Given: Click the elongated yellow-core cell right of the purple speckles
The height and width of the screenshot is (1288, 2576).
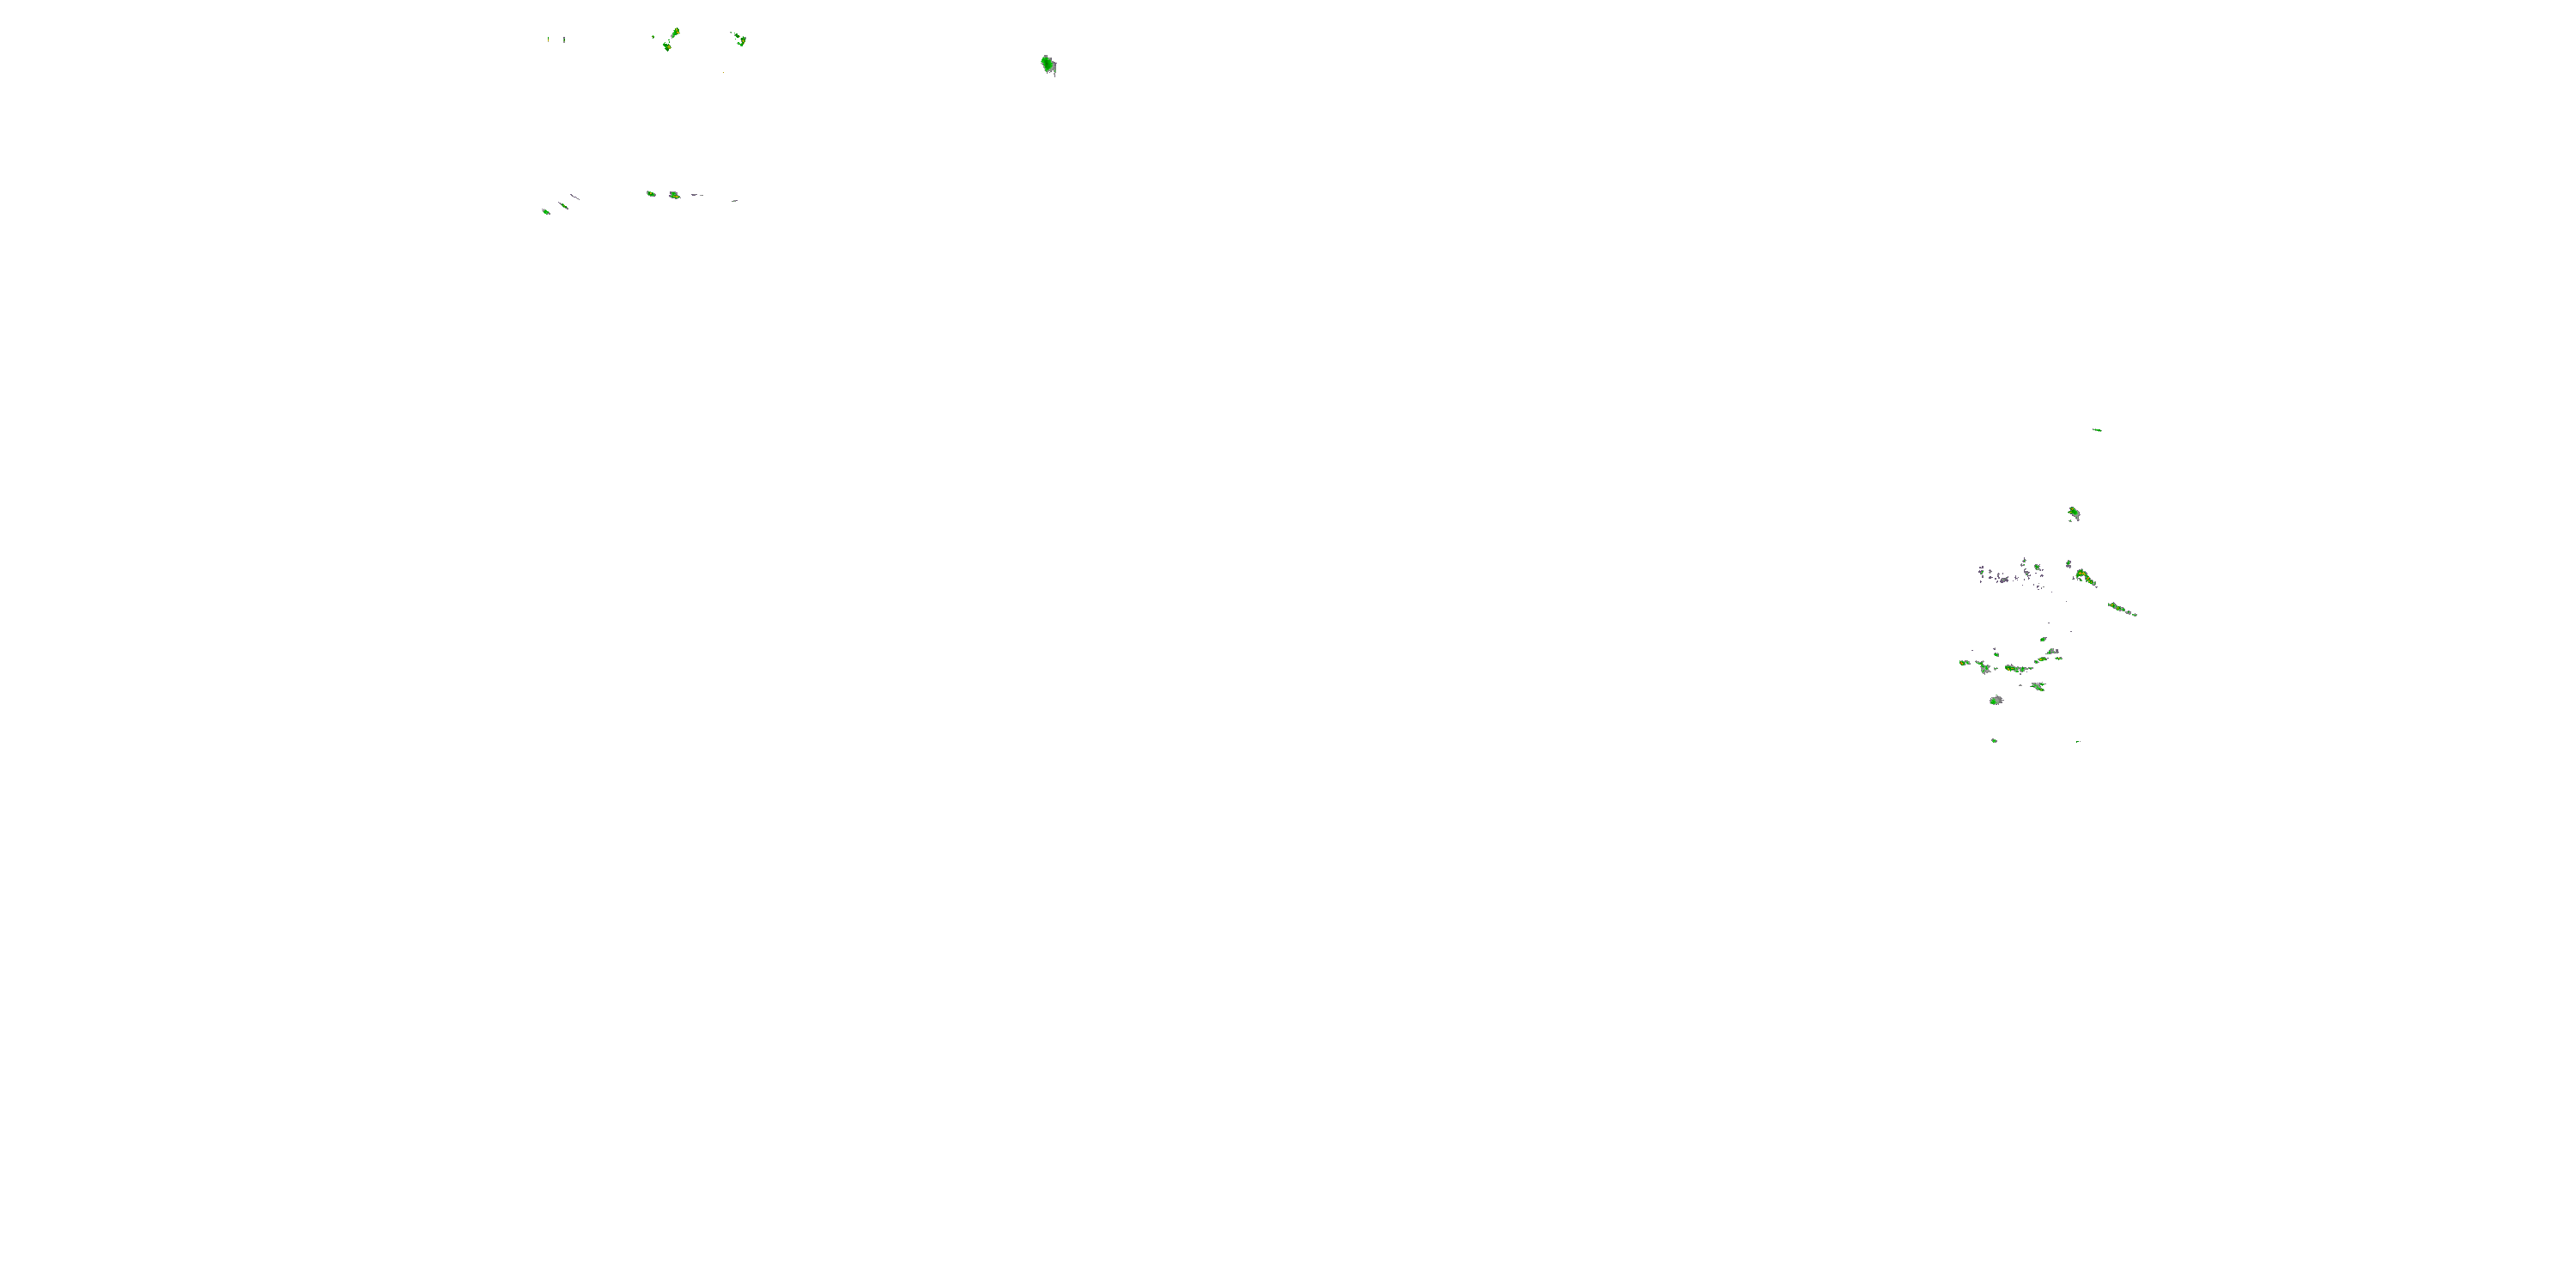Looking at the screenshot, I should point(2085,577).
